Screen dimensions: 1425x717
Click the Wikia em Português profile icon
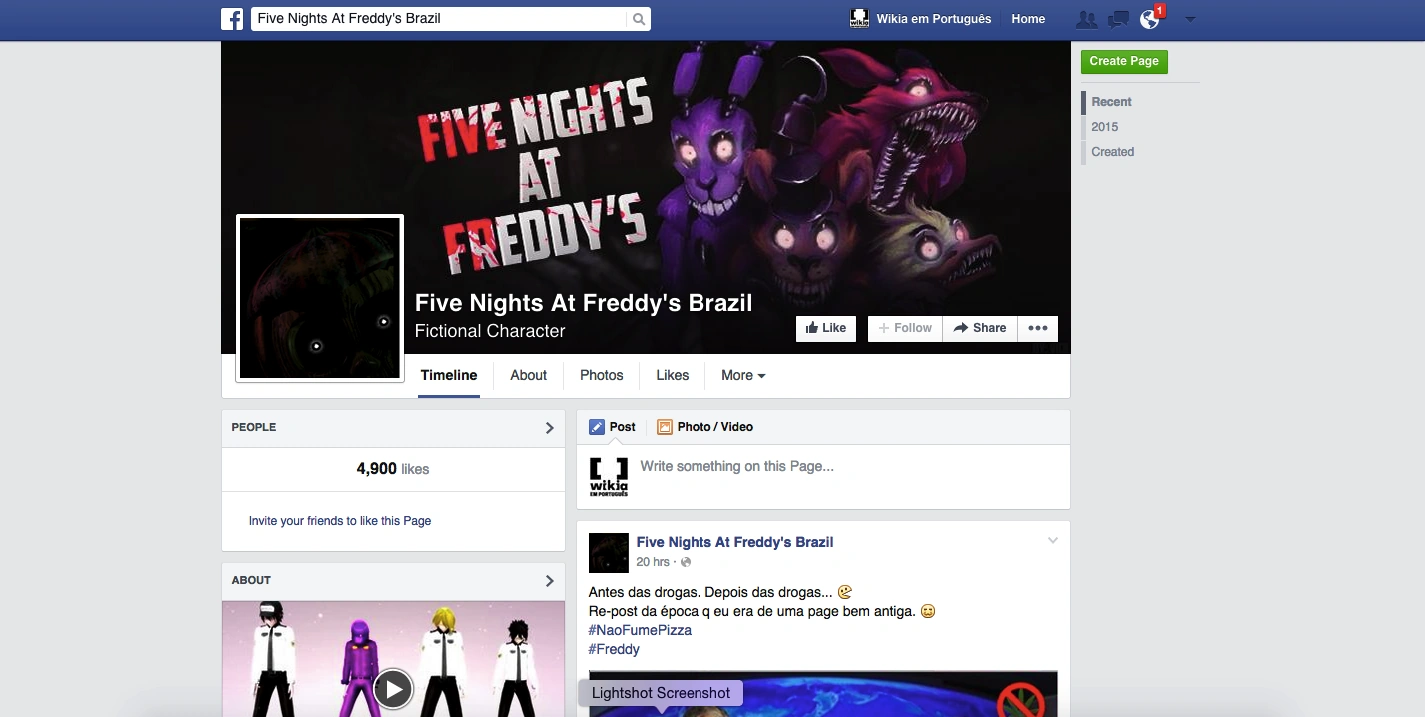tap(859, 19)
